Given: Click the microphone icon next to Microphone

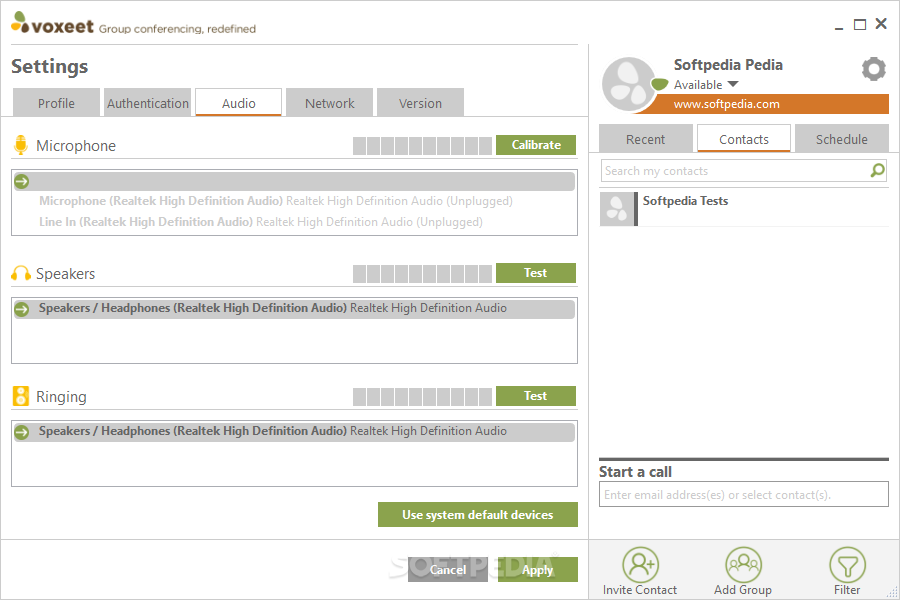Looking at the screenshot, I should [x=21, y=145].
